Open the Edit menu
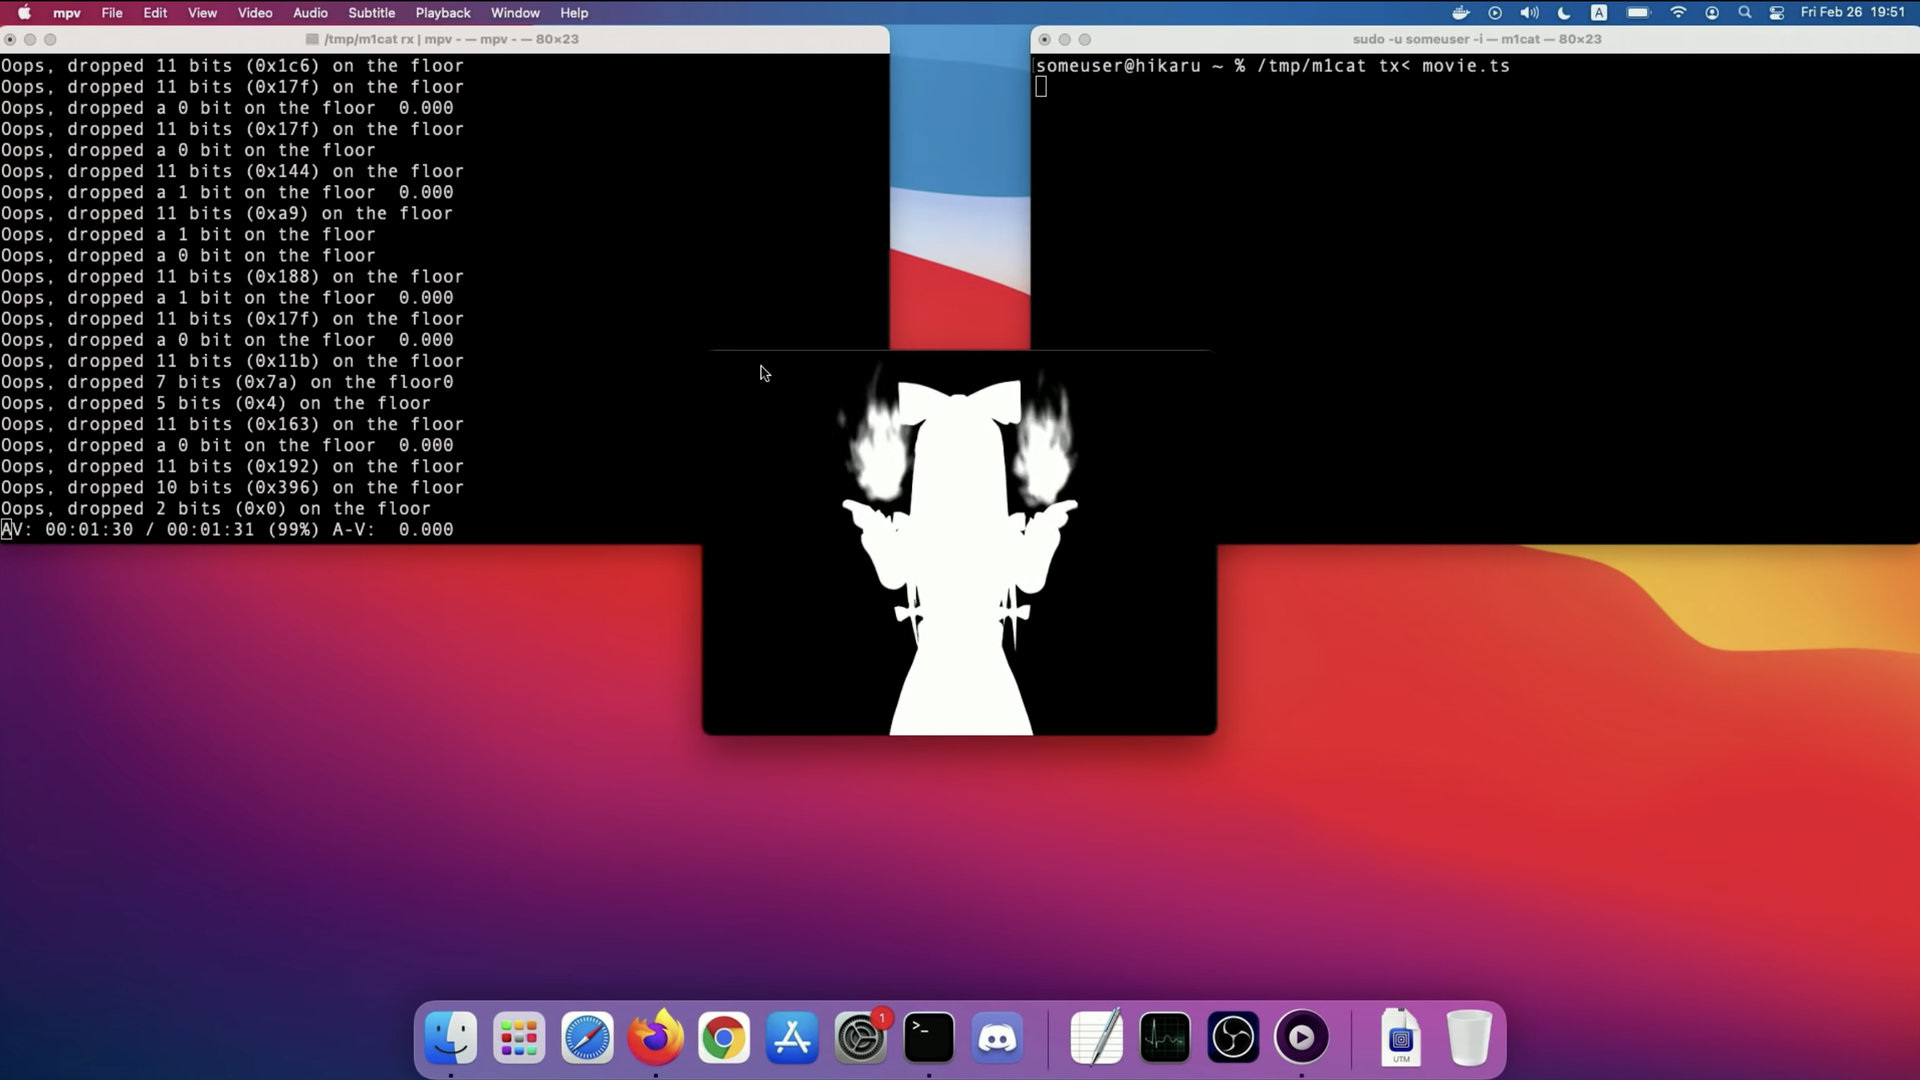 point(155,13)
